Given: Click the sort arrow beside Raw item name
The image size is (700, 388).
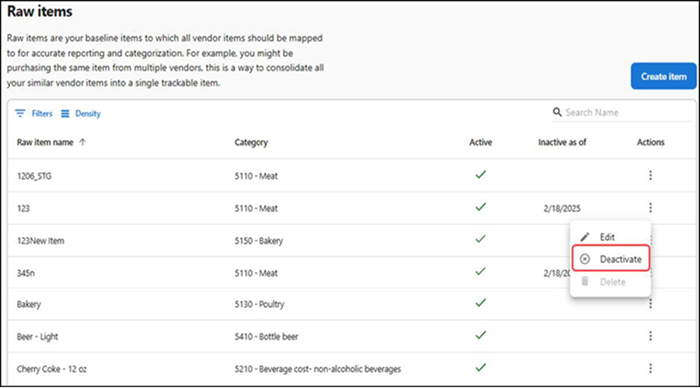Looking at the screenshot, I should click(x=82, y=142).
